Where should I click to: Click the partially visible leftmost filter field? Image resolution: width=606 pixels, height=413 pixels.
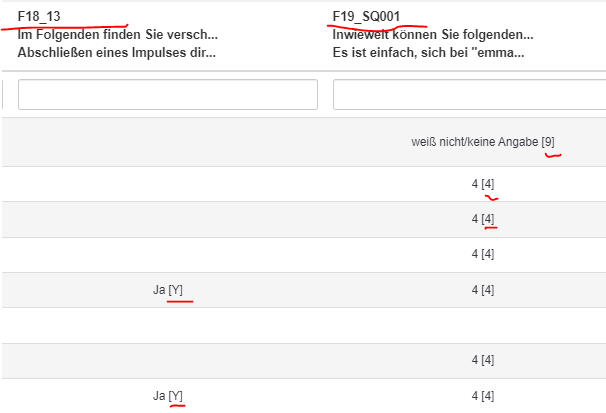[x=2, y=95]
